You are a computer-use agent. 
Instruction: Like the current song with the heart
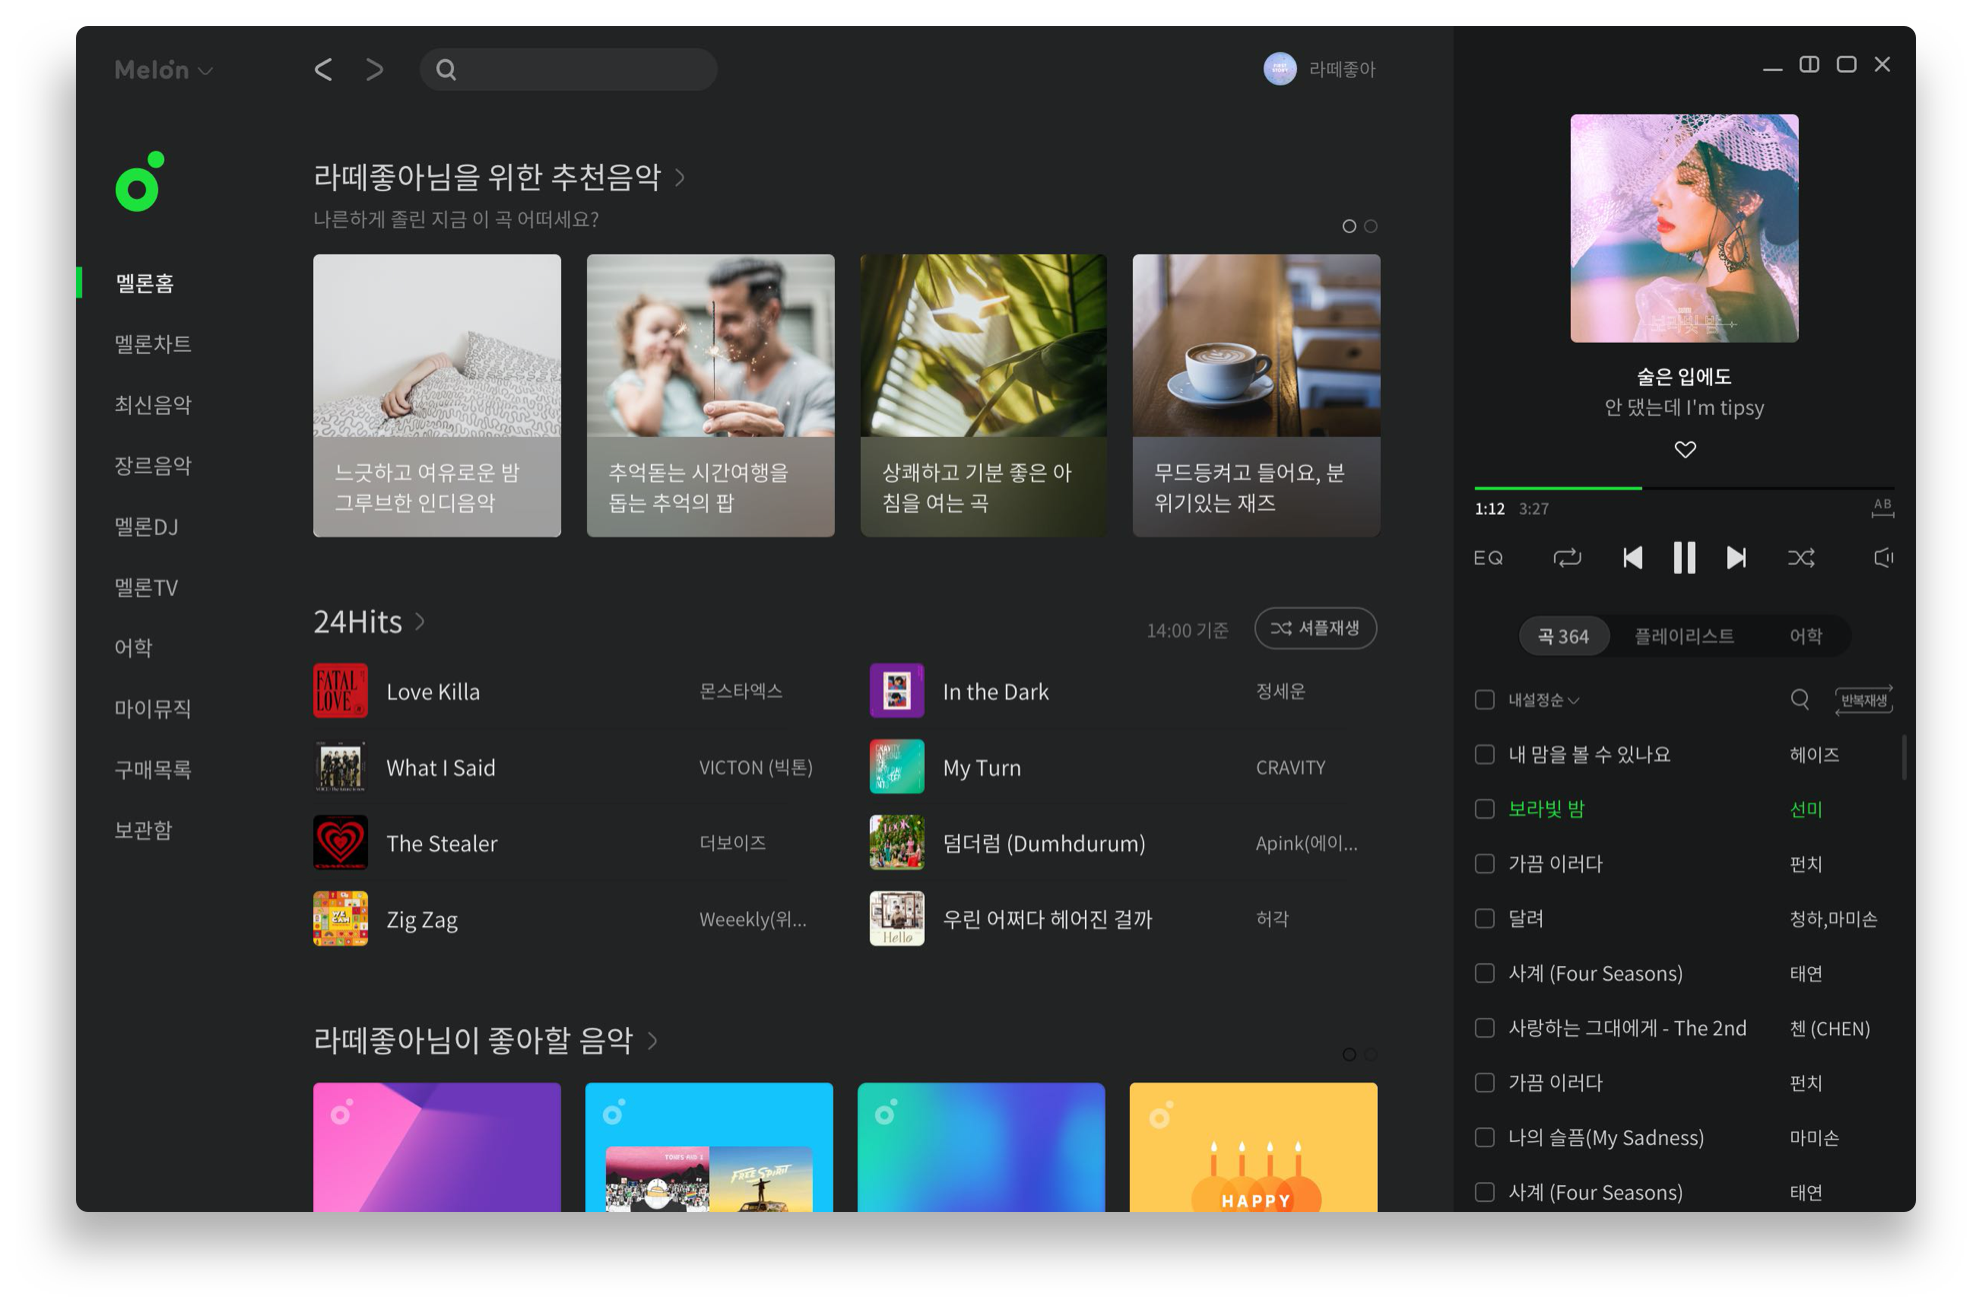tap(1684, 449)
